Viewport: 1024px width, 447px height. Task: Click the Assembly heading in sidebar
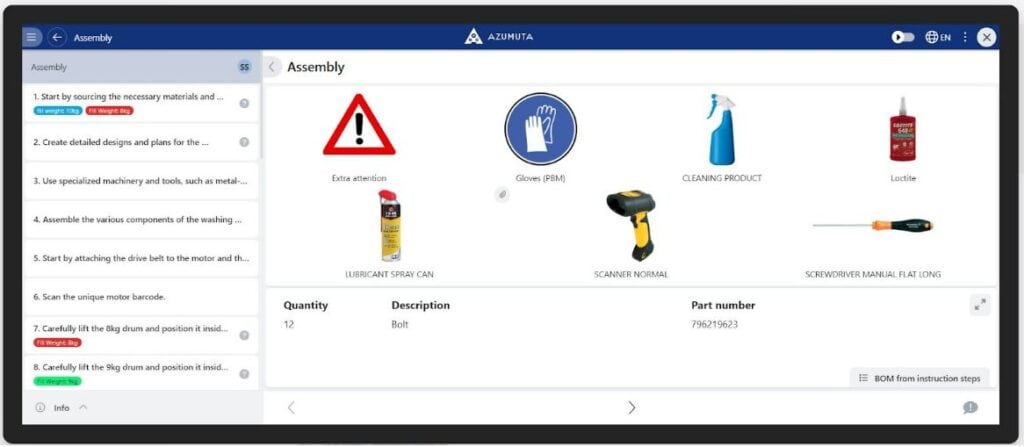(49, 67)
